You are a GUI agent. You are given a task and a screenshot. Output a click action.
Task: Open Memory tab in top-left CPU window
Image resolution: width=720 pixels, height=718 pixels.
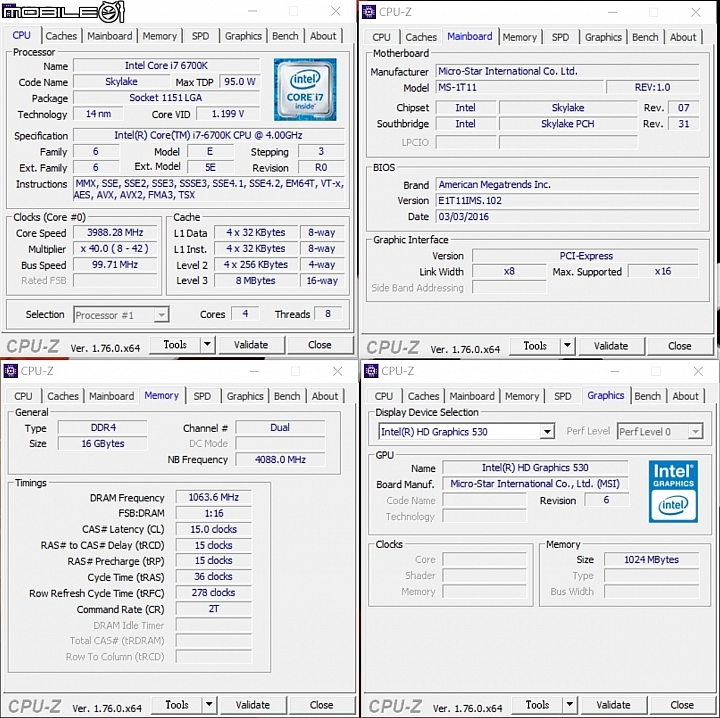click(159, 36)
